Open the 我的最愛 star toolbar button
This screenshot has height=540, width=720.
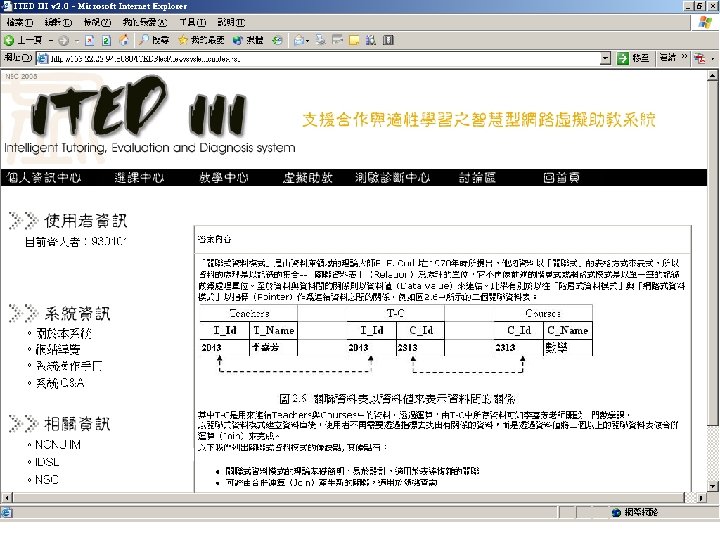click(x=201, y=40)
